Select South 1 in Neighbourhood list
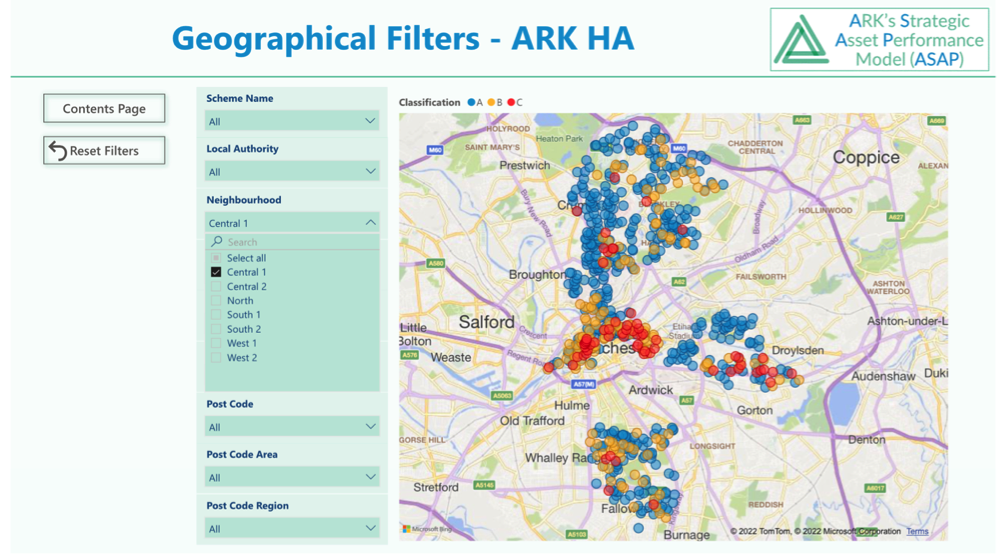The width and height of the screenshot is (1007, 554). pyautogui.click(x=244, y=315)
